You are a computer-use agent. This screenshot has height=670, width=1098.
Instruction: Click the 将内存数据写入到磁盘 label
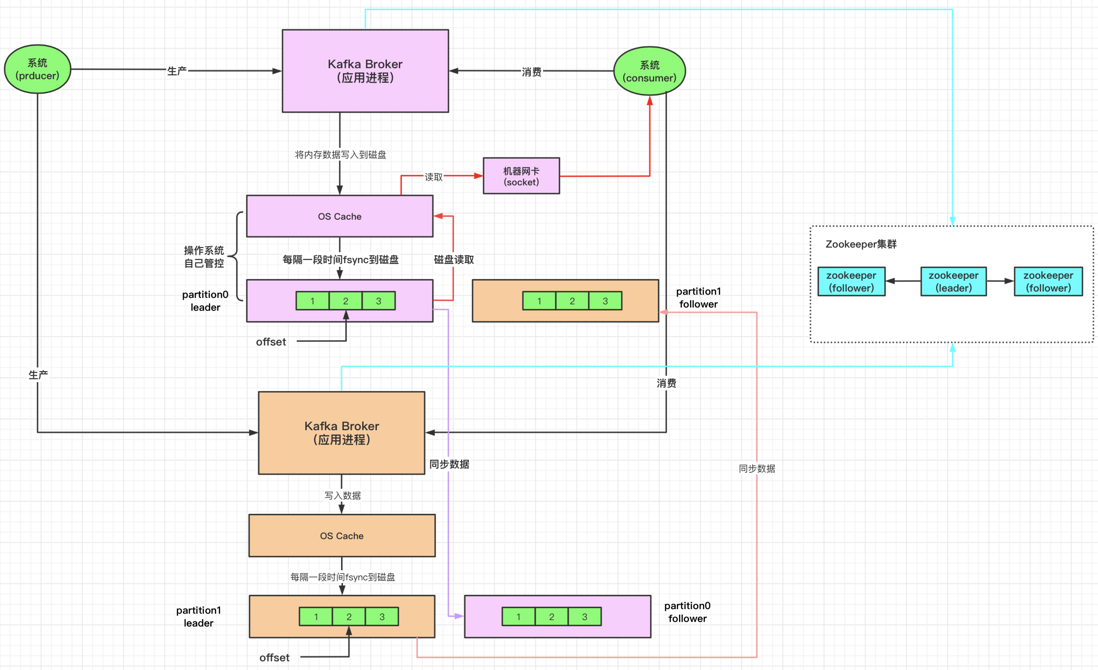coord(340,155)
